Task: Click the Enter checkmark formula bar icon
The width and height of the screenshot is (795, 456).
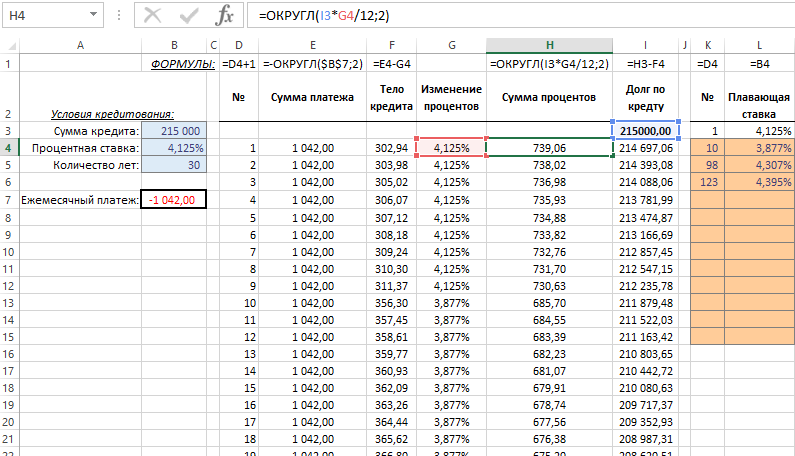Action: 189,15
